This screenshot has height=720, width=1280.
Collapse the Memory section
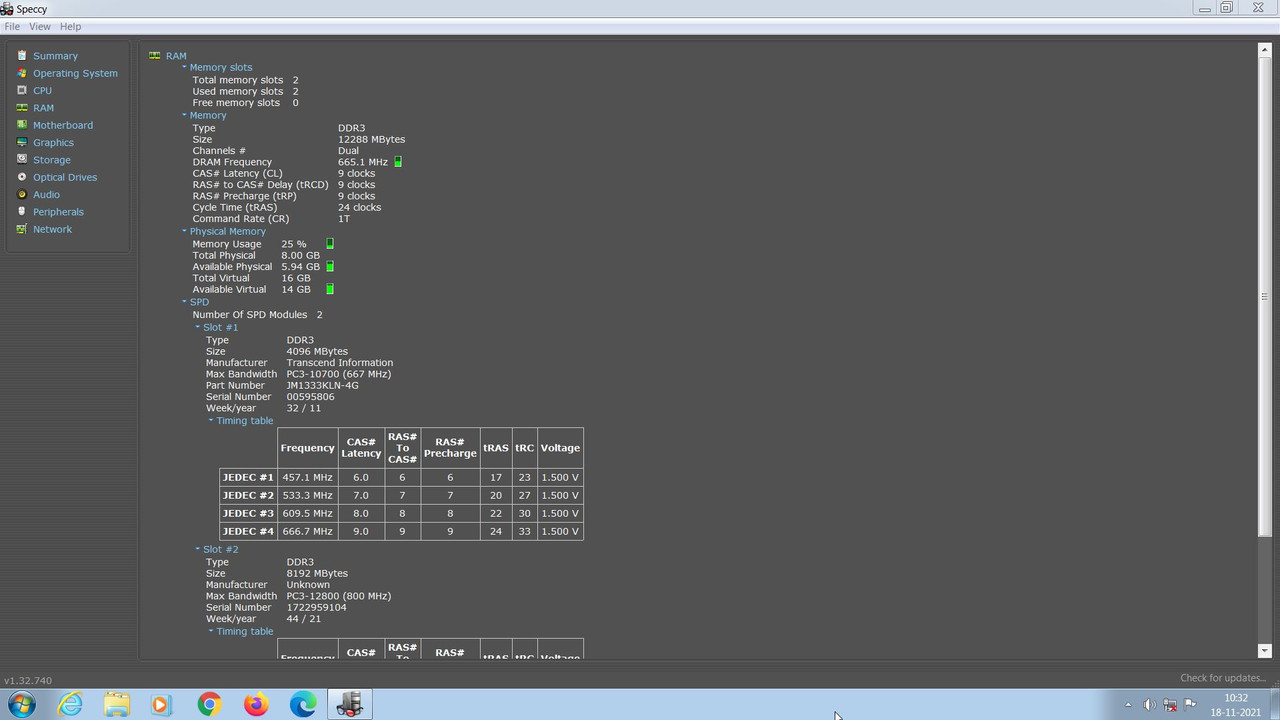[x=184, y=115]
